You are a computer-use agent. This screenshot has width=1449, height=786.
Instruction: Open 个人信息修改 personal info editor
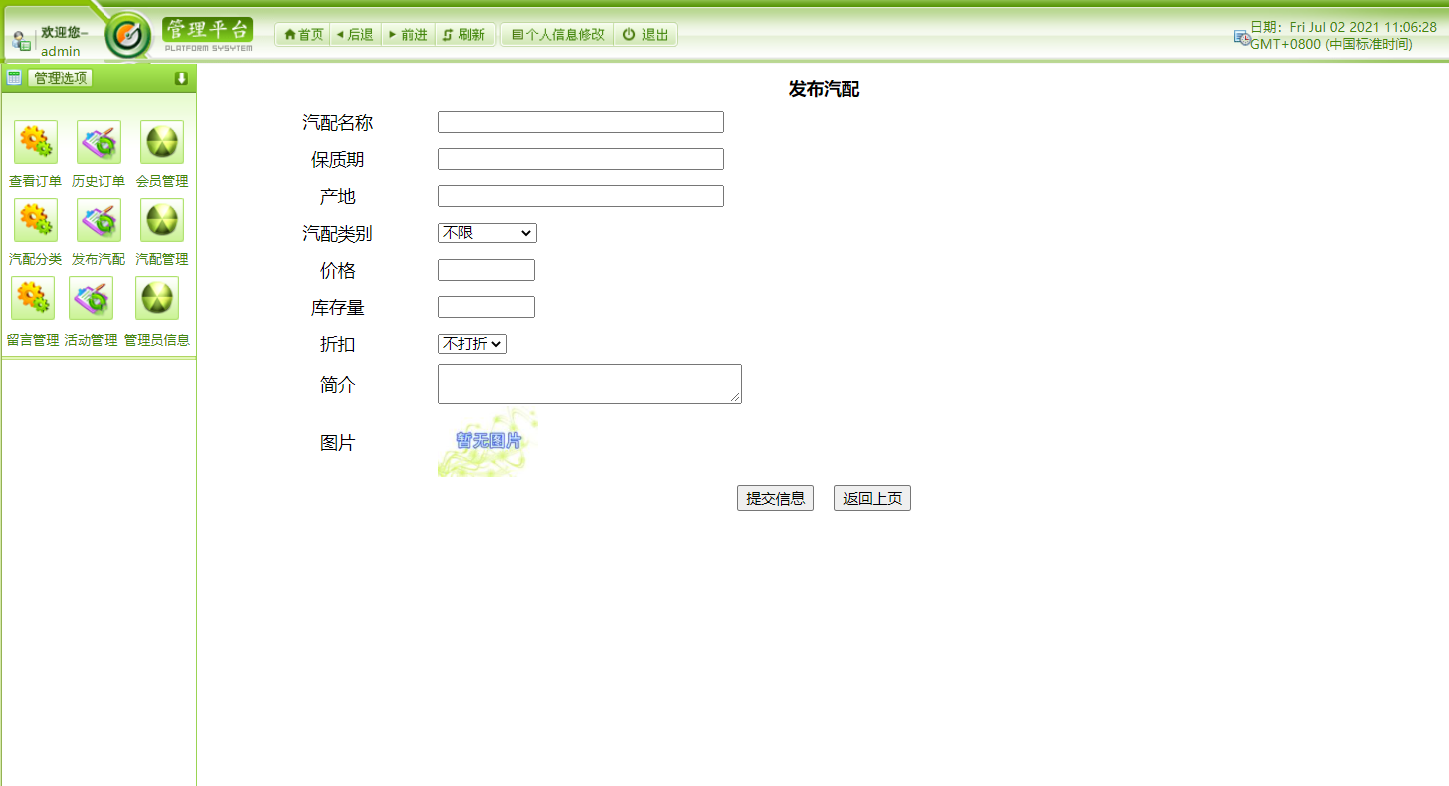[556, 33]
